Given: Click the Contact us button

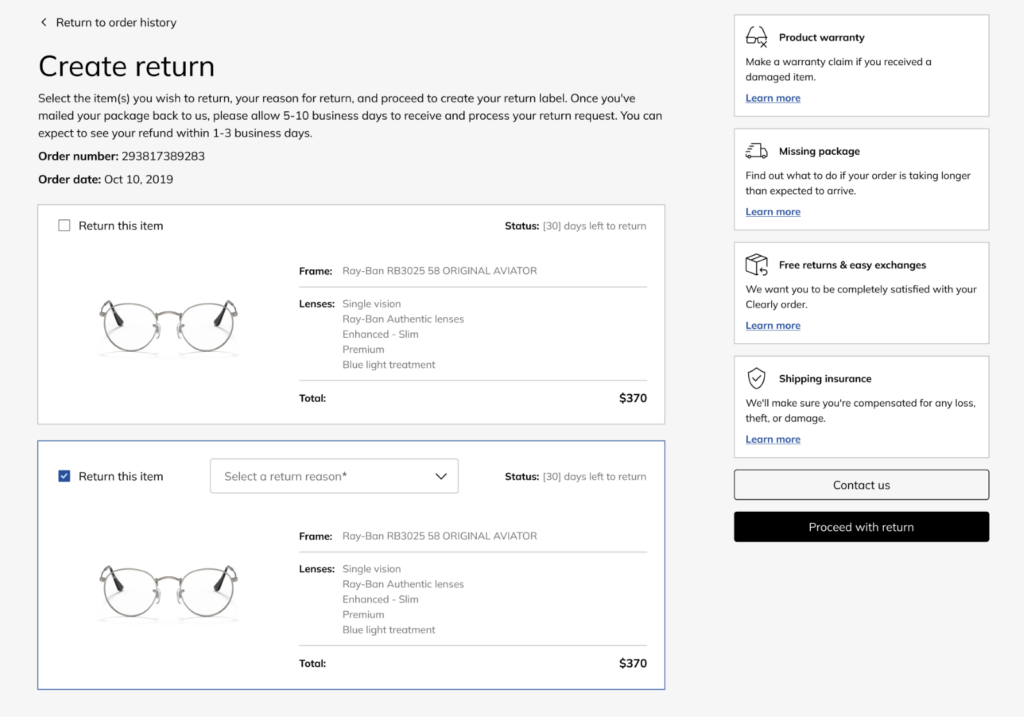Looking at the screenshot, I should point(861,485).
